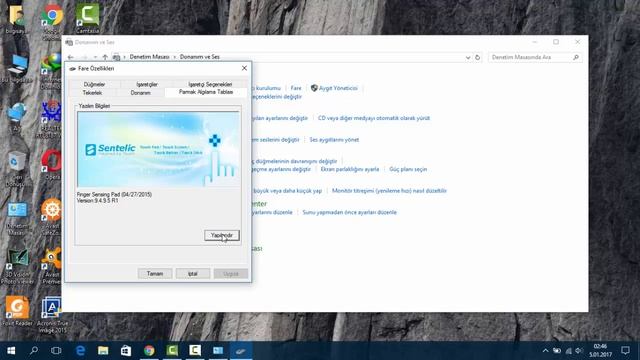Viewport: 640px width, 360px height.
Task: Show hidden system tray icons
Action: click(545, 351)
